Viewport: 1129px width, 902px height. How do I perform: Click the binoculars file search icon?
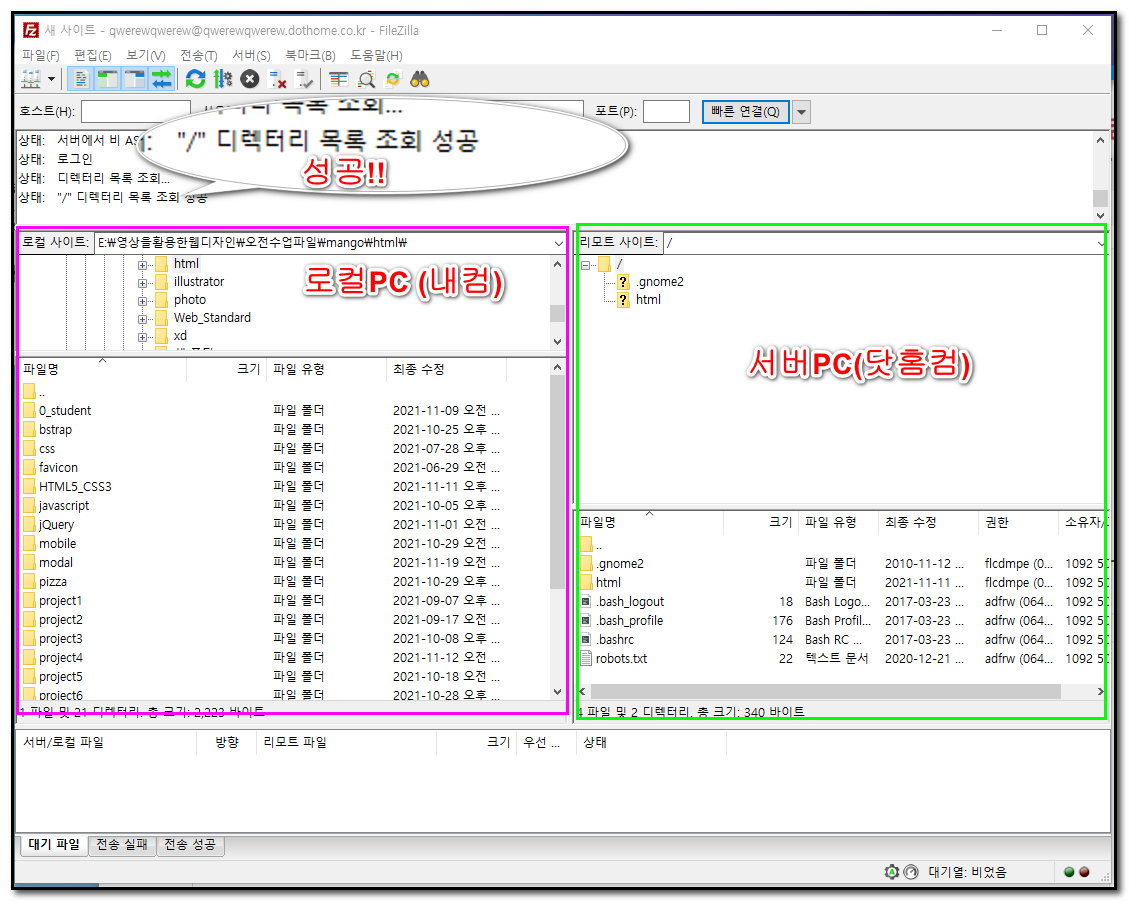(420, 79)
